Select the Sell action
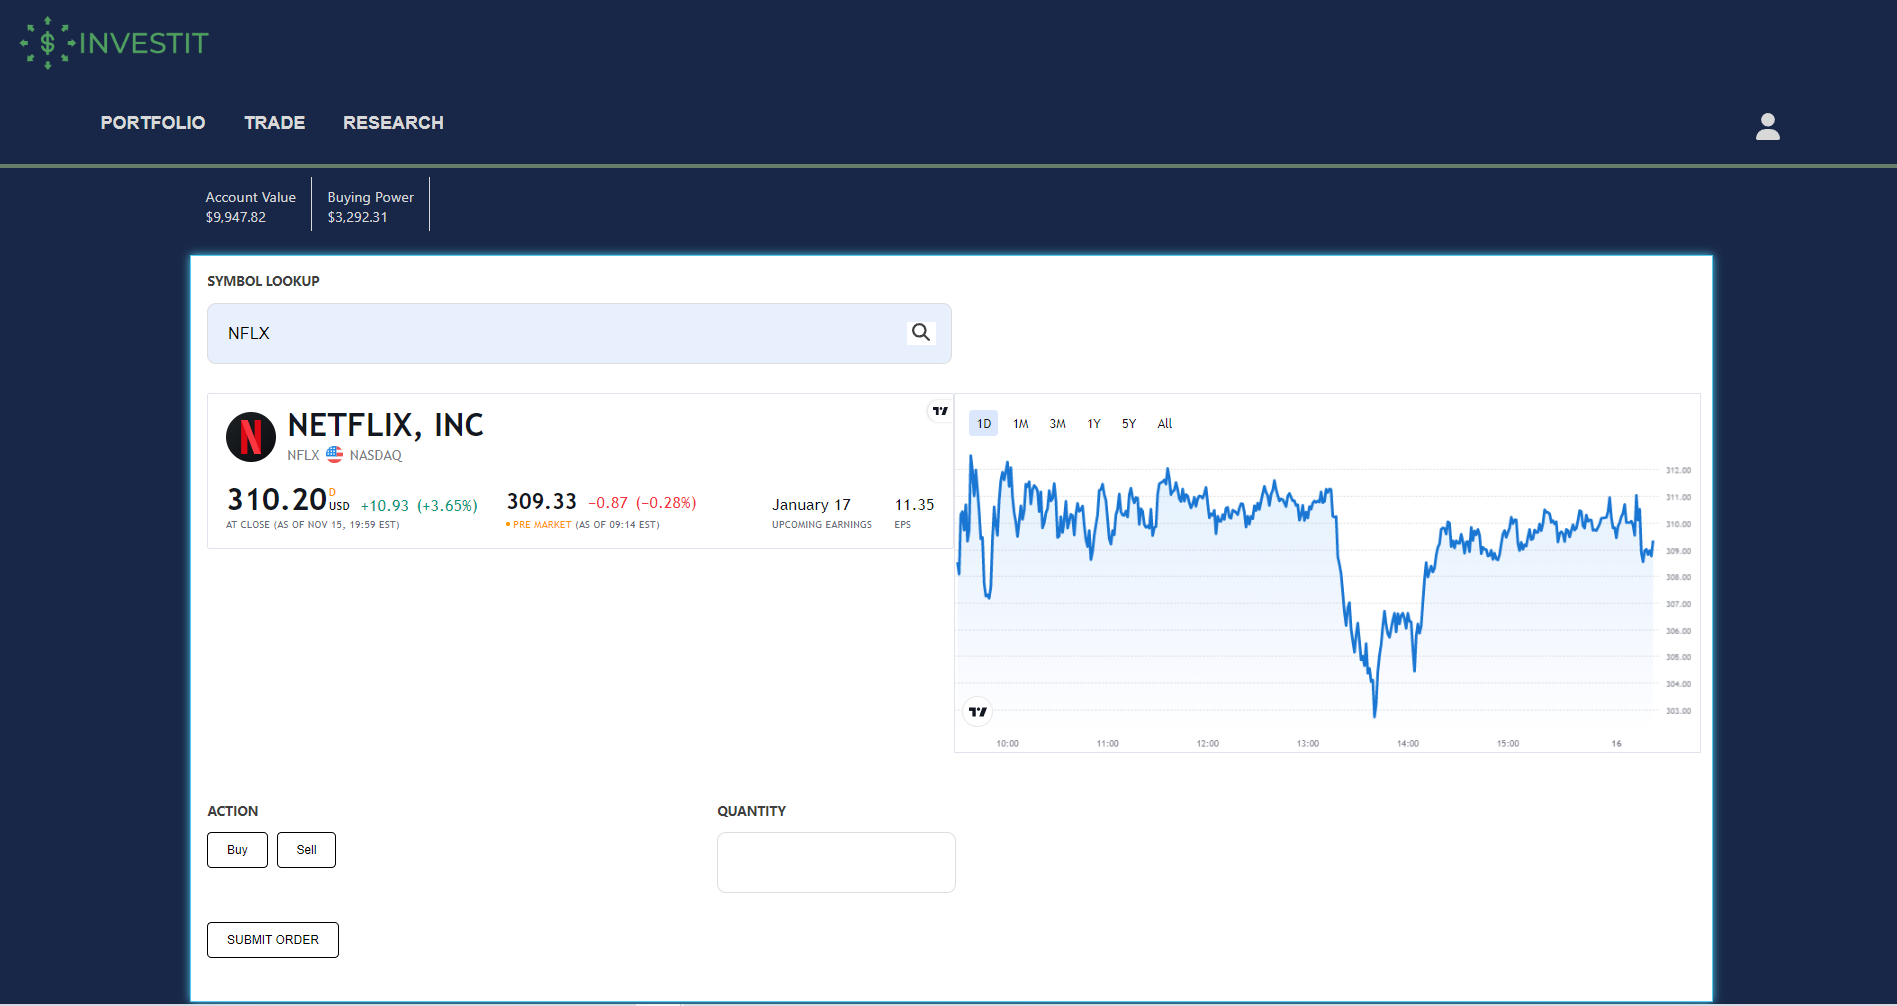Screen dimensions: 1897x1006 point(306,849)
